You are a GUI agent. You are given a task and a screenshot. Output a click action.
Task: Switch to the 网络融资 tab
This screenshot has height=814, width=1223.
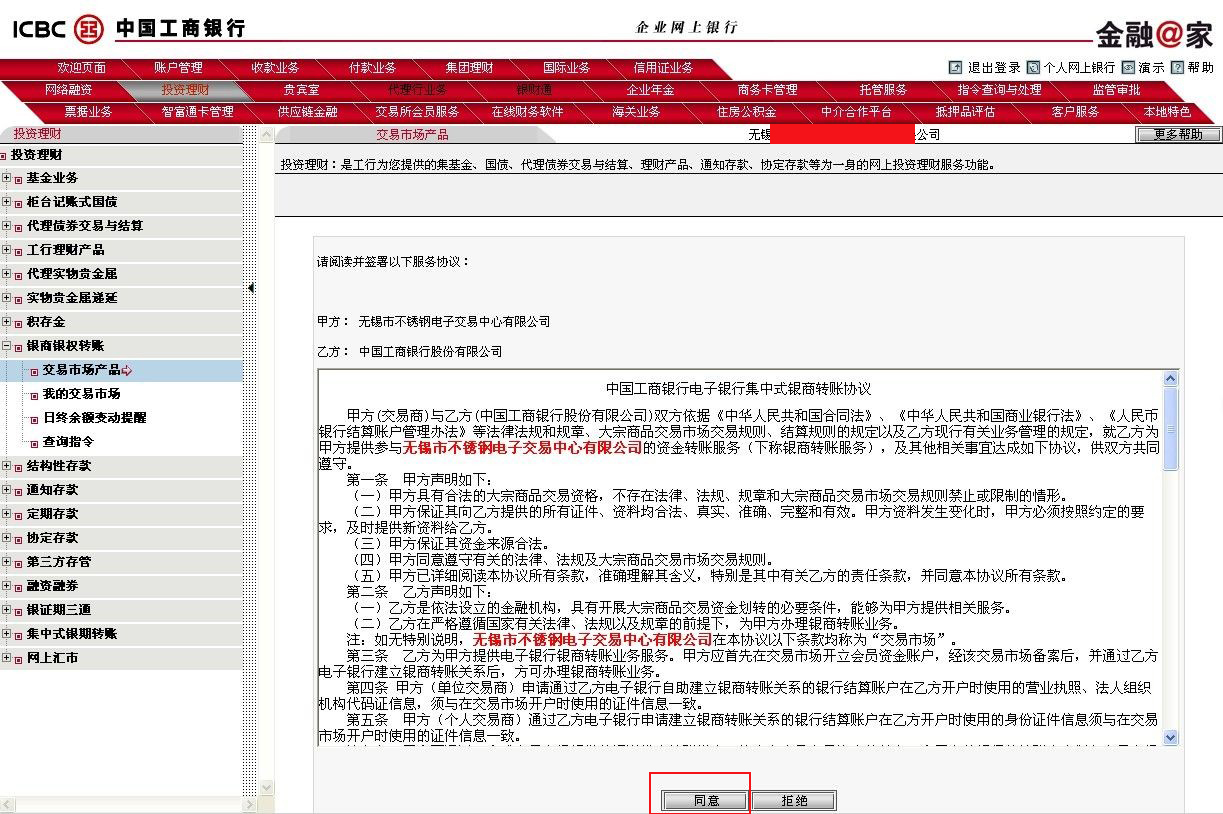[69, 90]
